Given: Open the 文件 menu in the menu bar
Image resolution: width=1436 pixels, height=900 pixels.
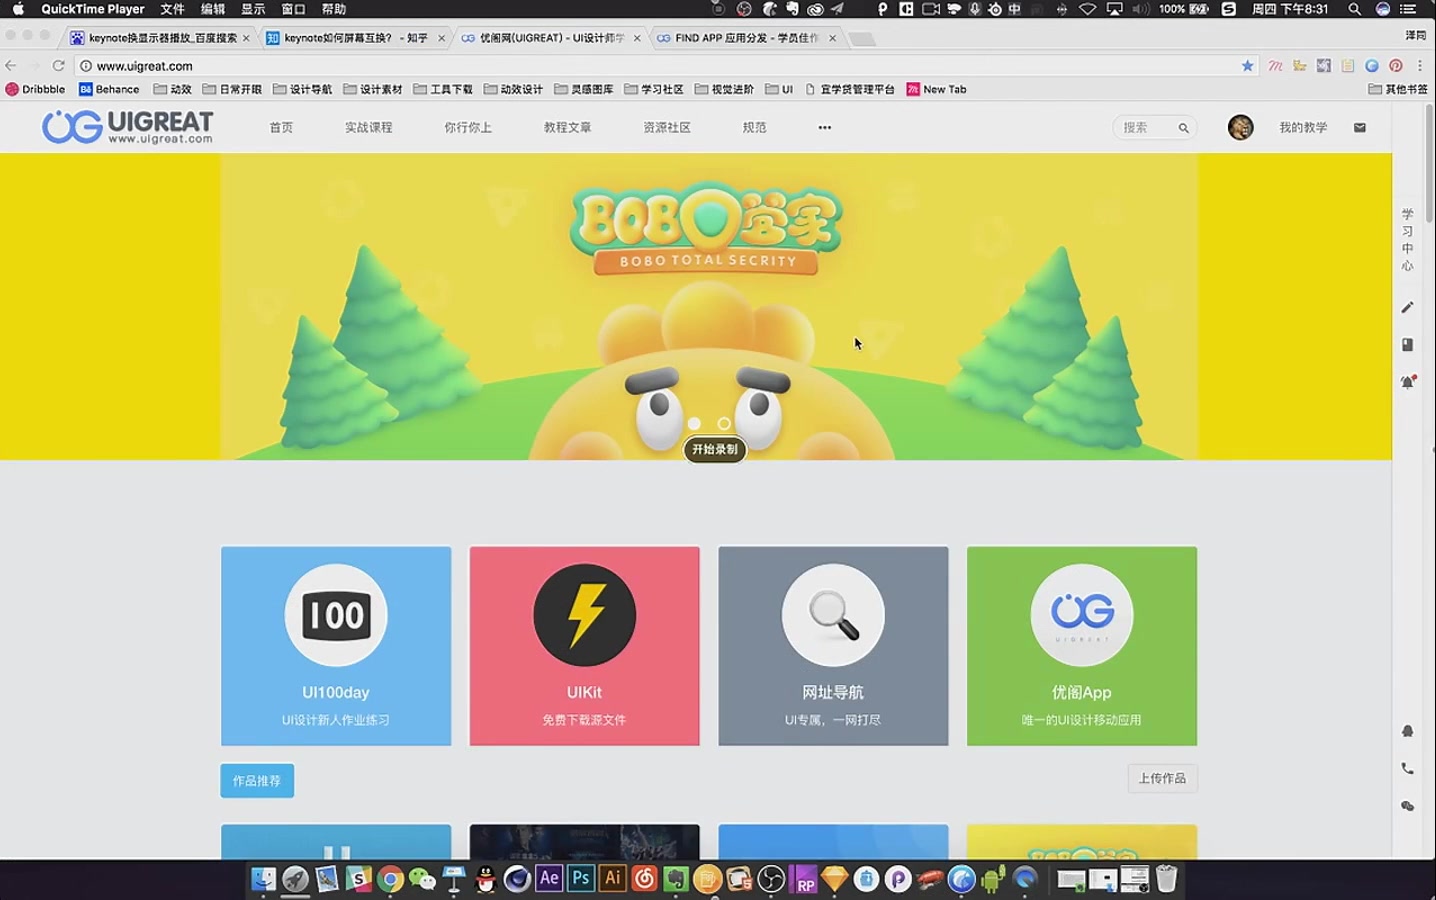Looking at the screenshot, I should click(172, 9).
